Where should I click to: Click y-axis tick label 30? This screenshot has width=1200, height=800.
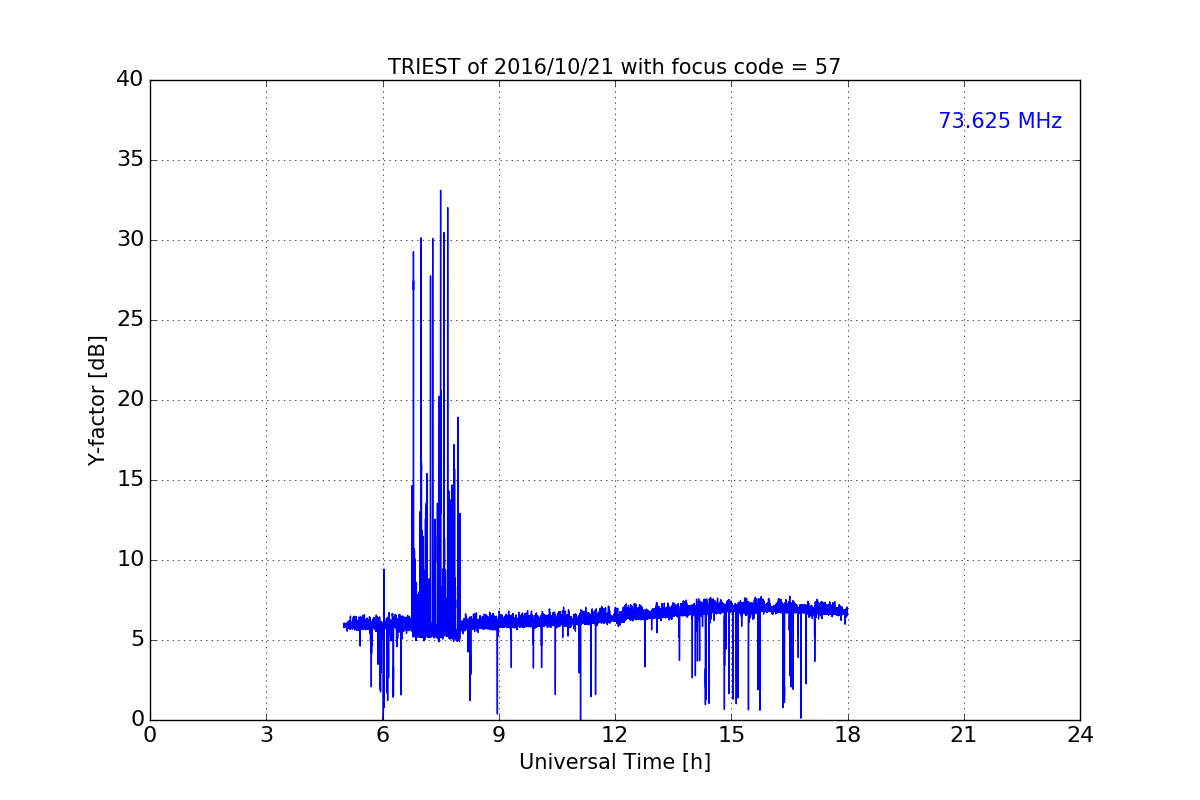130,240
